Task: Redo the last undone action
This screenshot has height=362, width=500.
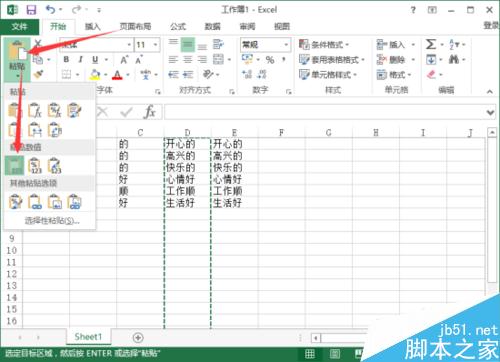Action: (x=76, y=10)
